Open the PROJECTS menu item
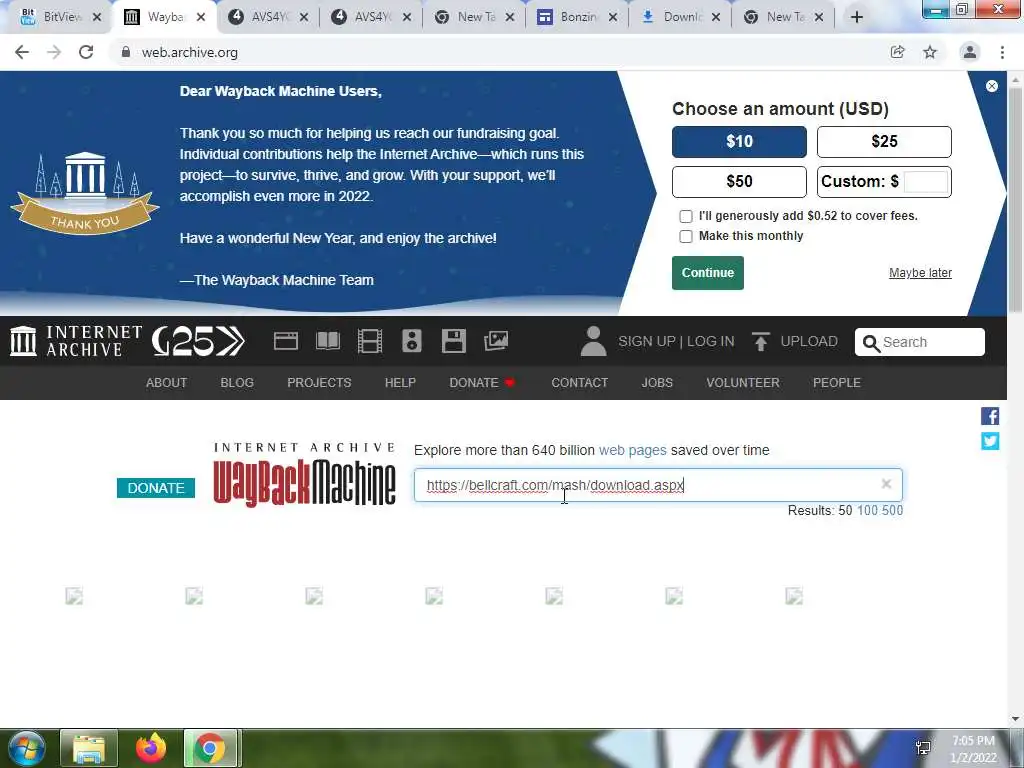 tap(319, 383)
